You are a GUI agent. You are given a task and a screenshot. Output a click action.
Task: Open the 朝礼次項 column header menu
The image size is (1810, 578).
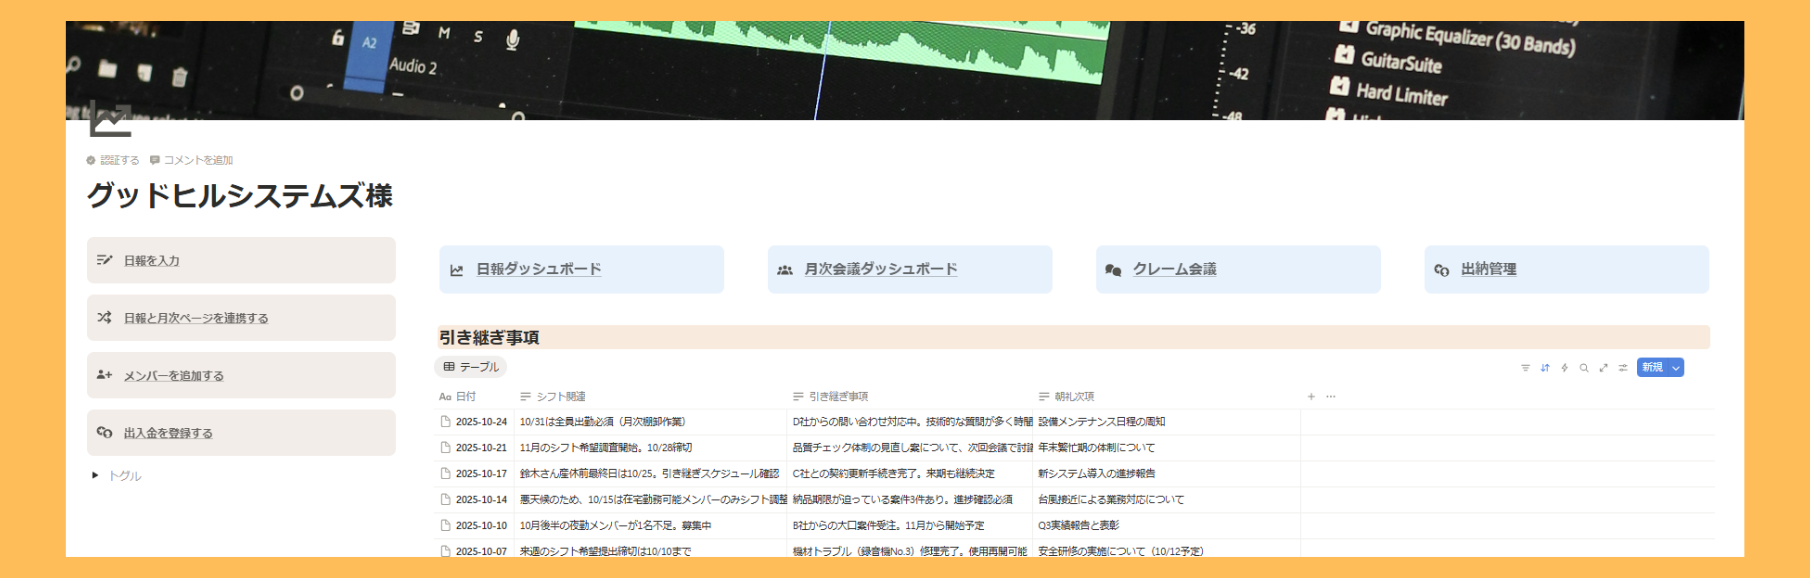[1066, 397]
